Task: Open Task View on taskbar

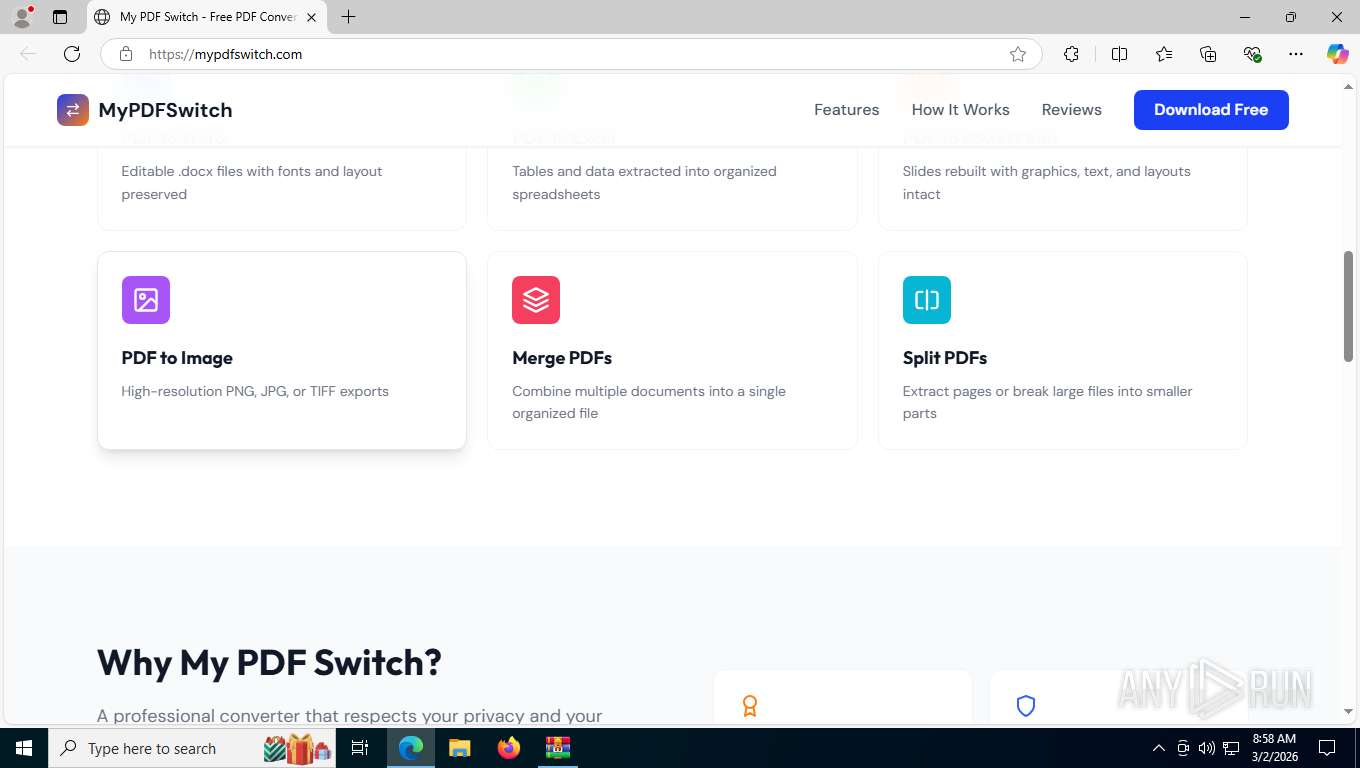Action: [360, 748]
